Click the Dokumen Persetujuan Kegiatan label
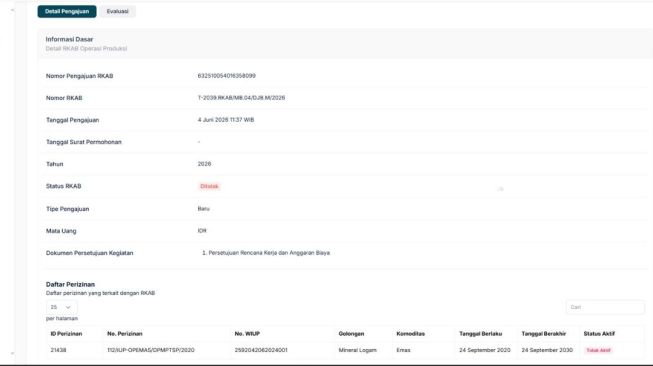 tap(90, 253)
